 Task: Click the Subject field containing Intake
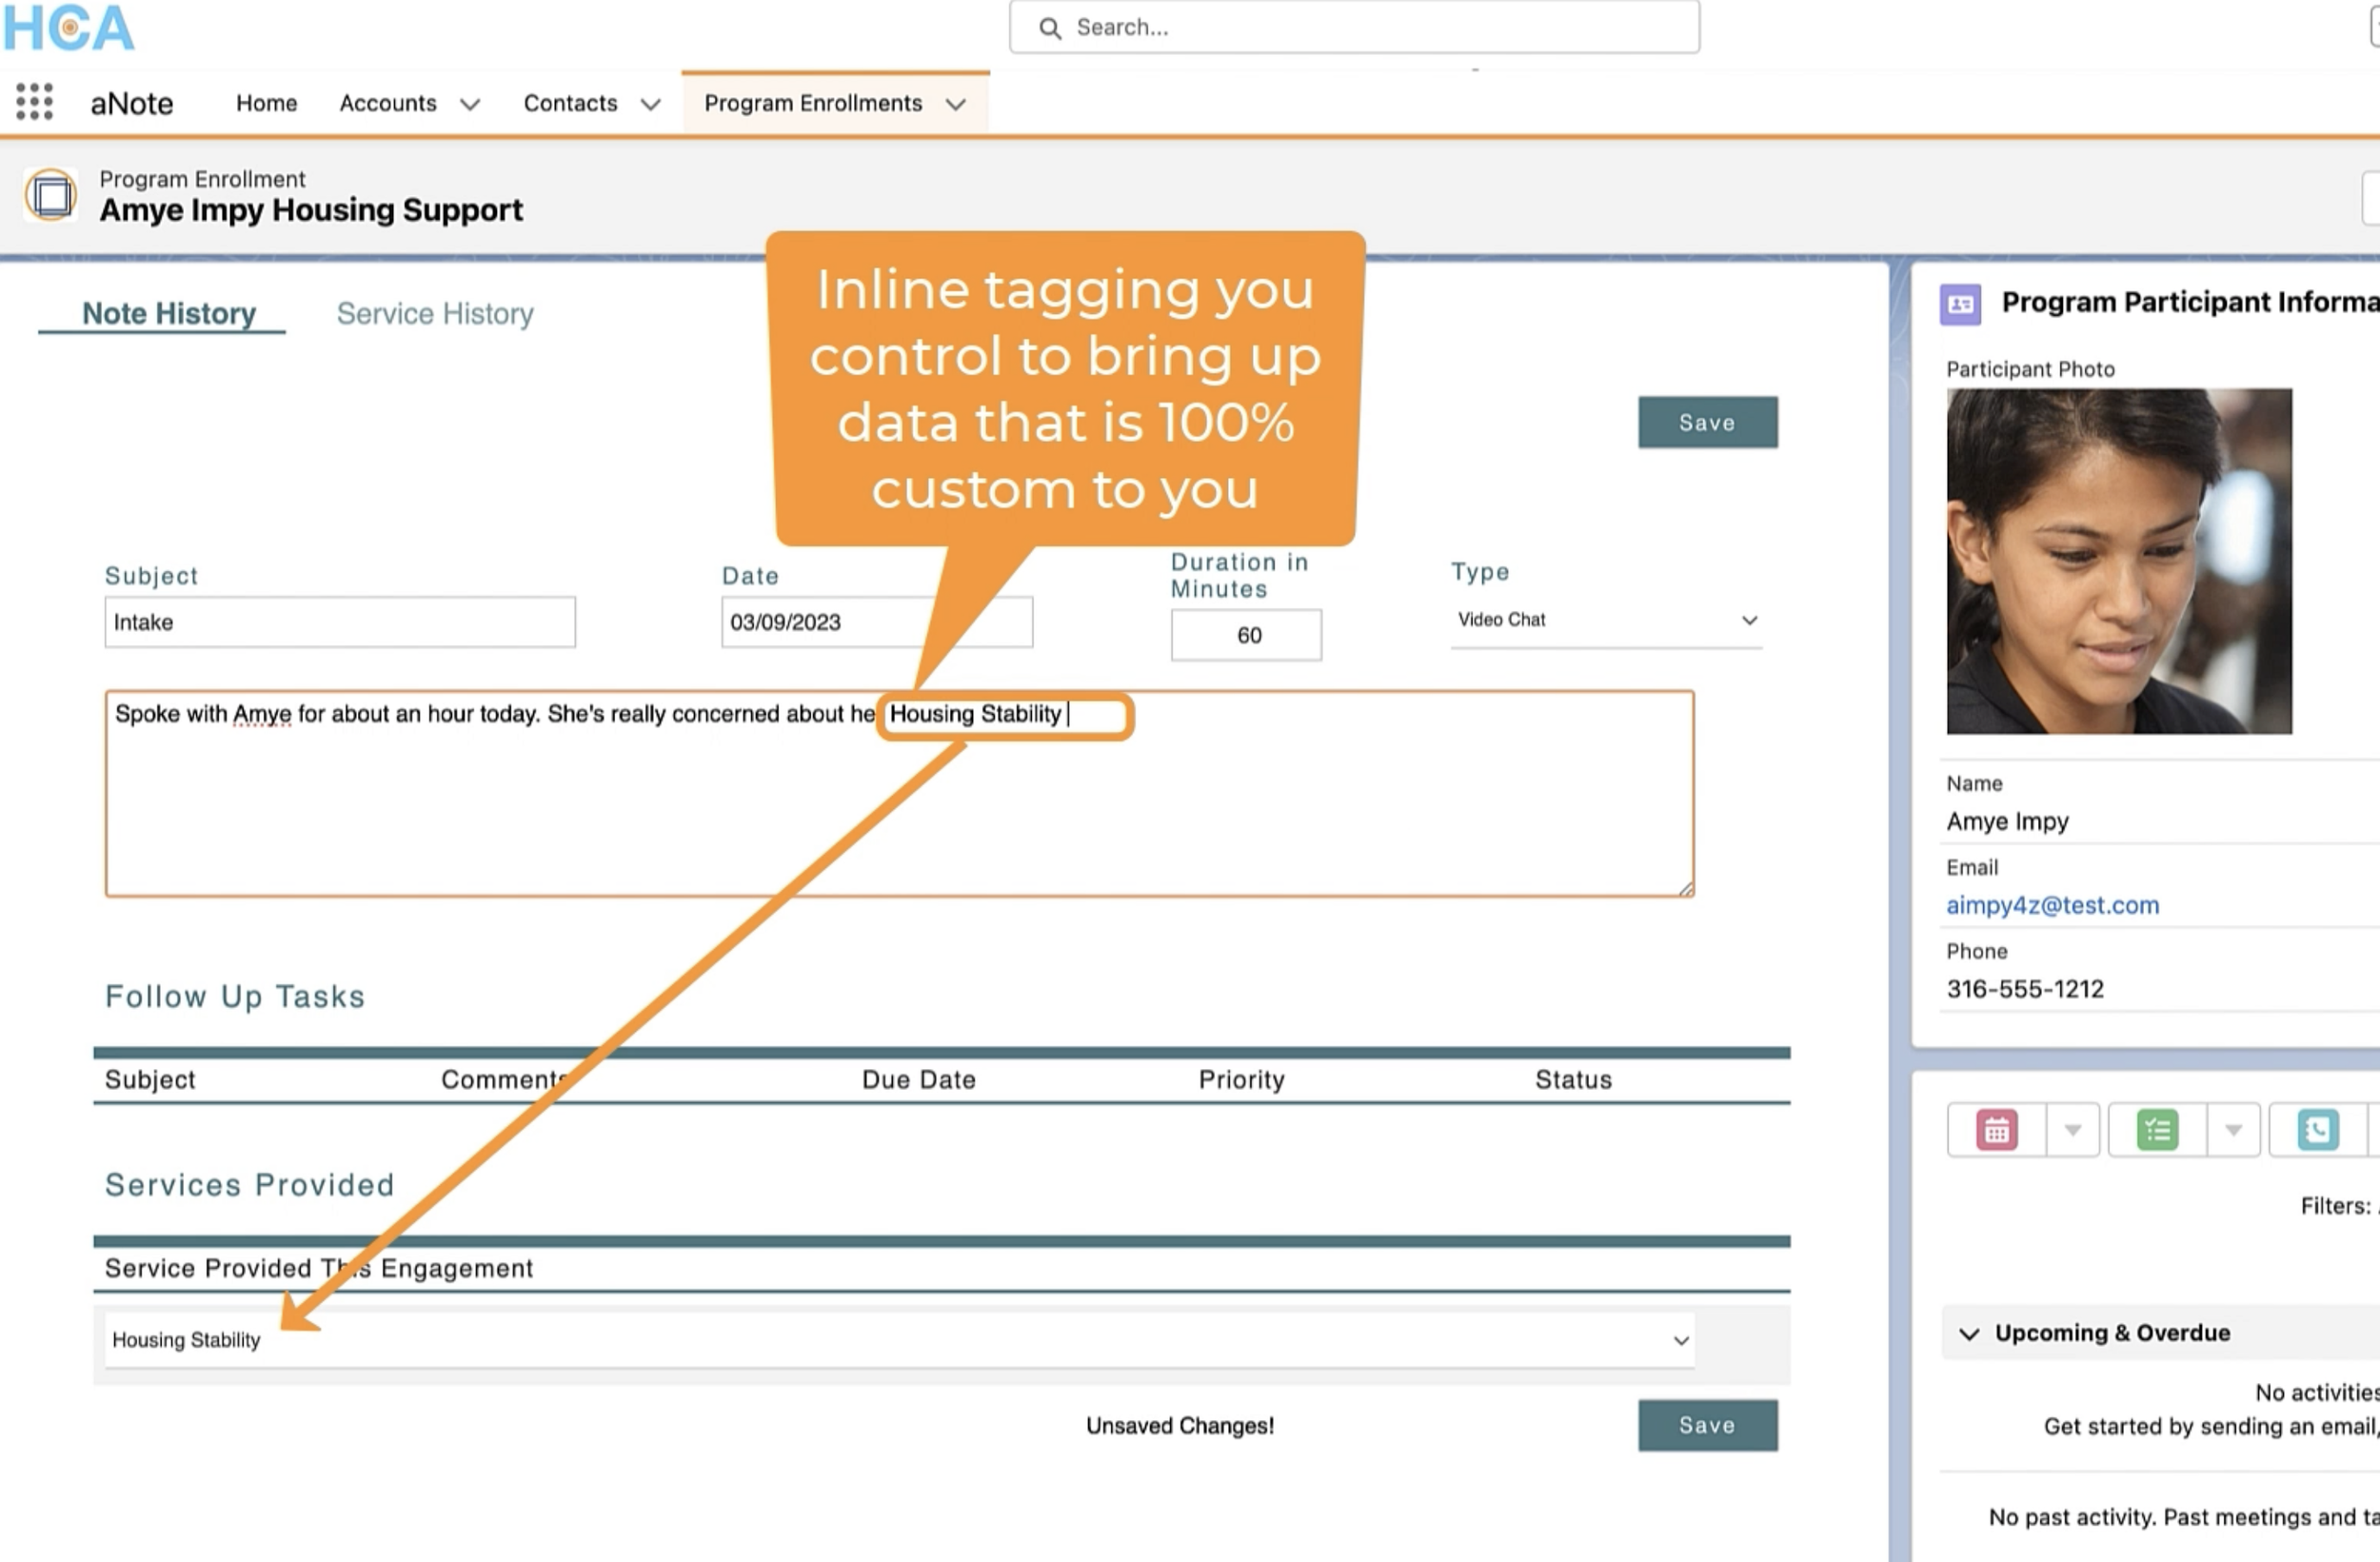(340, 623)
